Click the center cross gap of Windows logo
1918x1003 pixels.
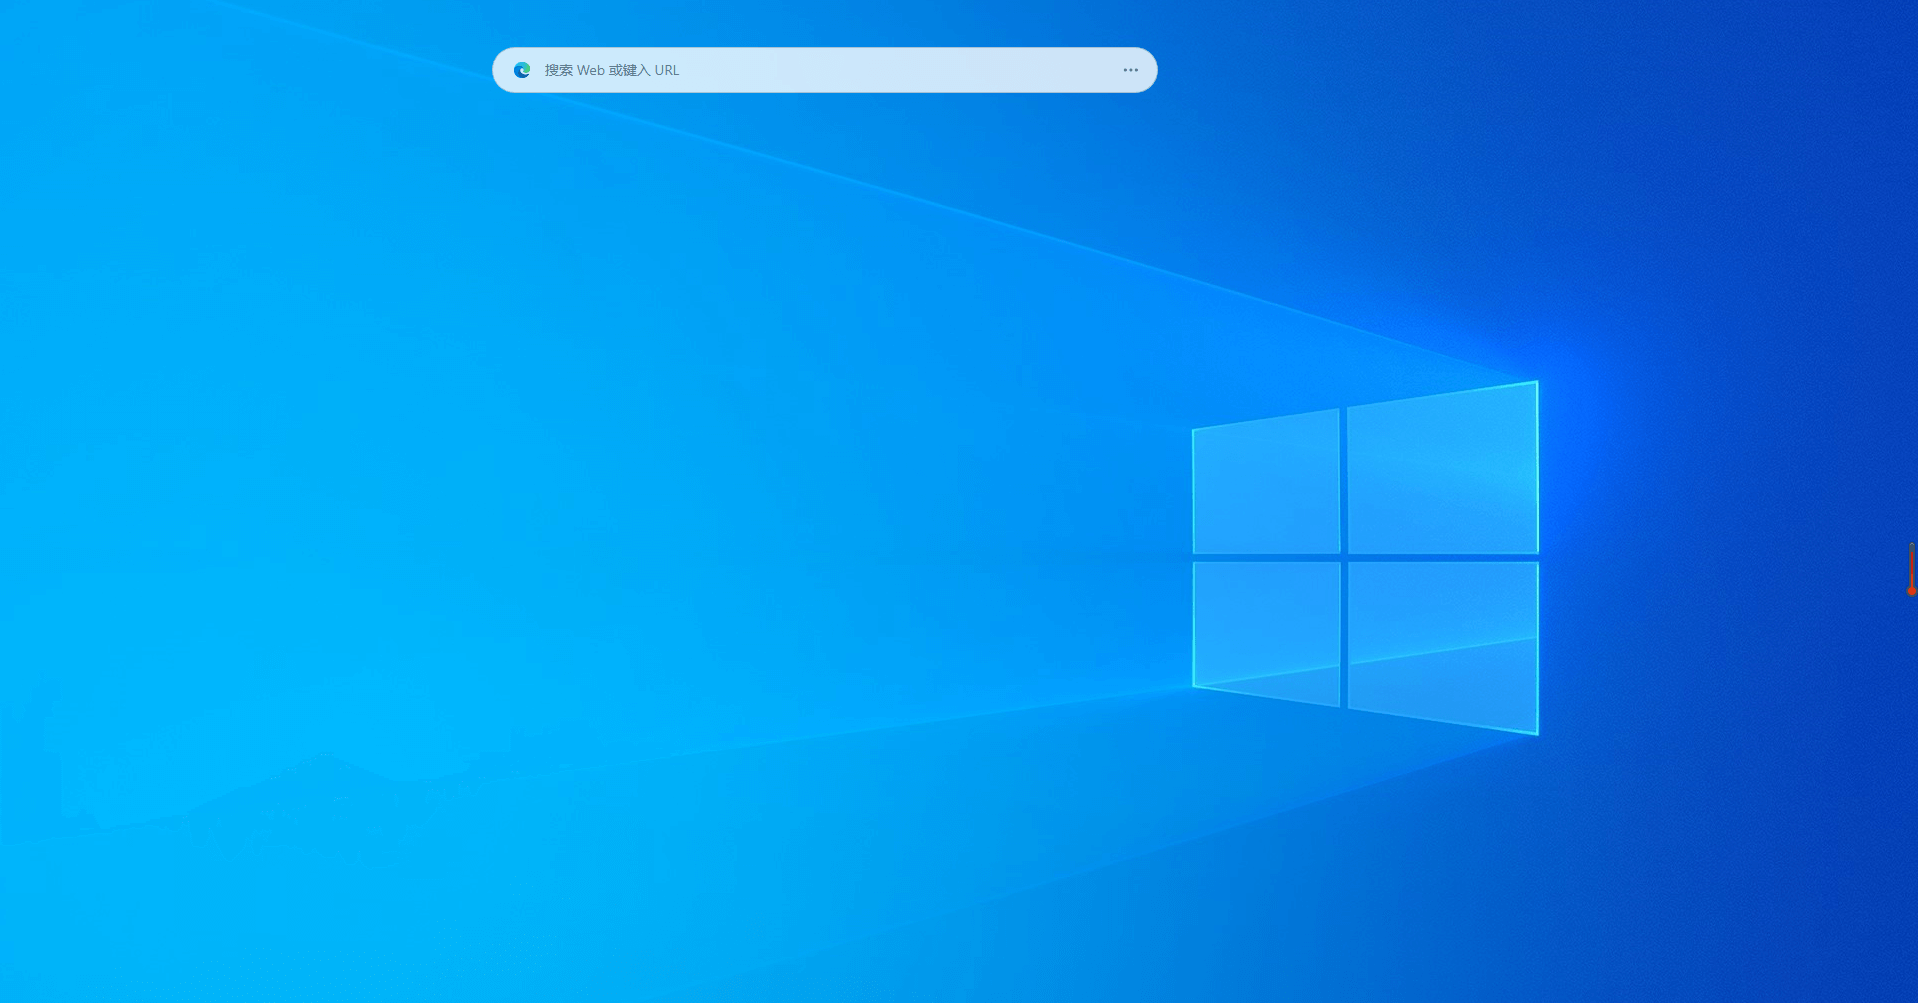pos(1344,558)
